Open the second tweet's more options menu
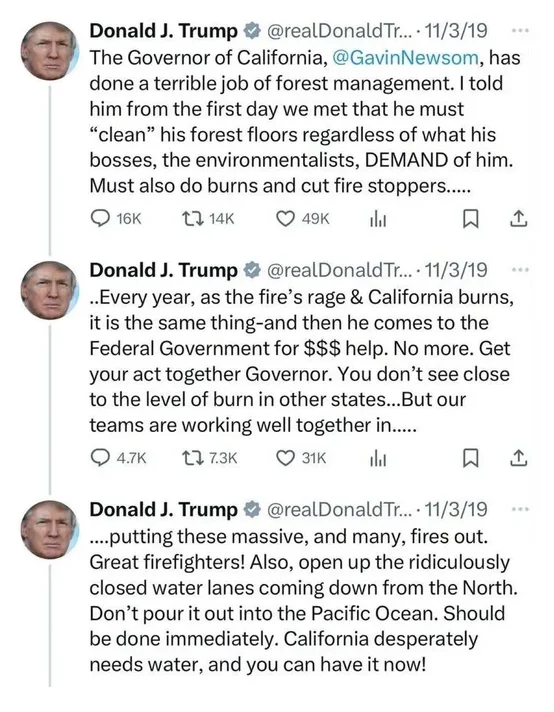Image resolution: width=554 pixels, height=712 pixels. coord(520,270)
